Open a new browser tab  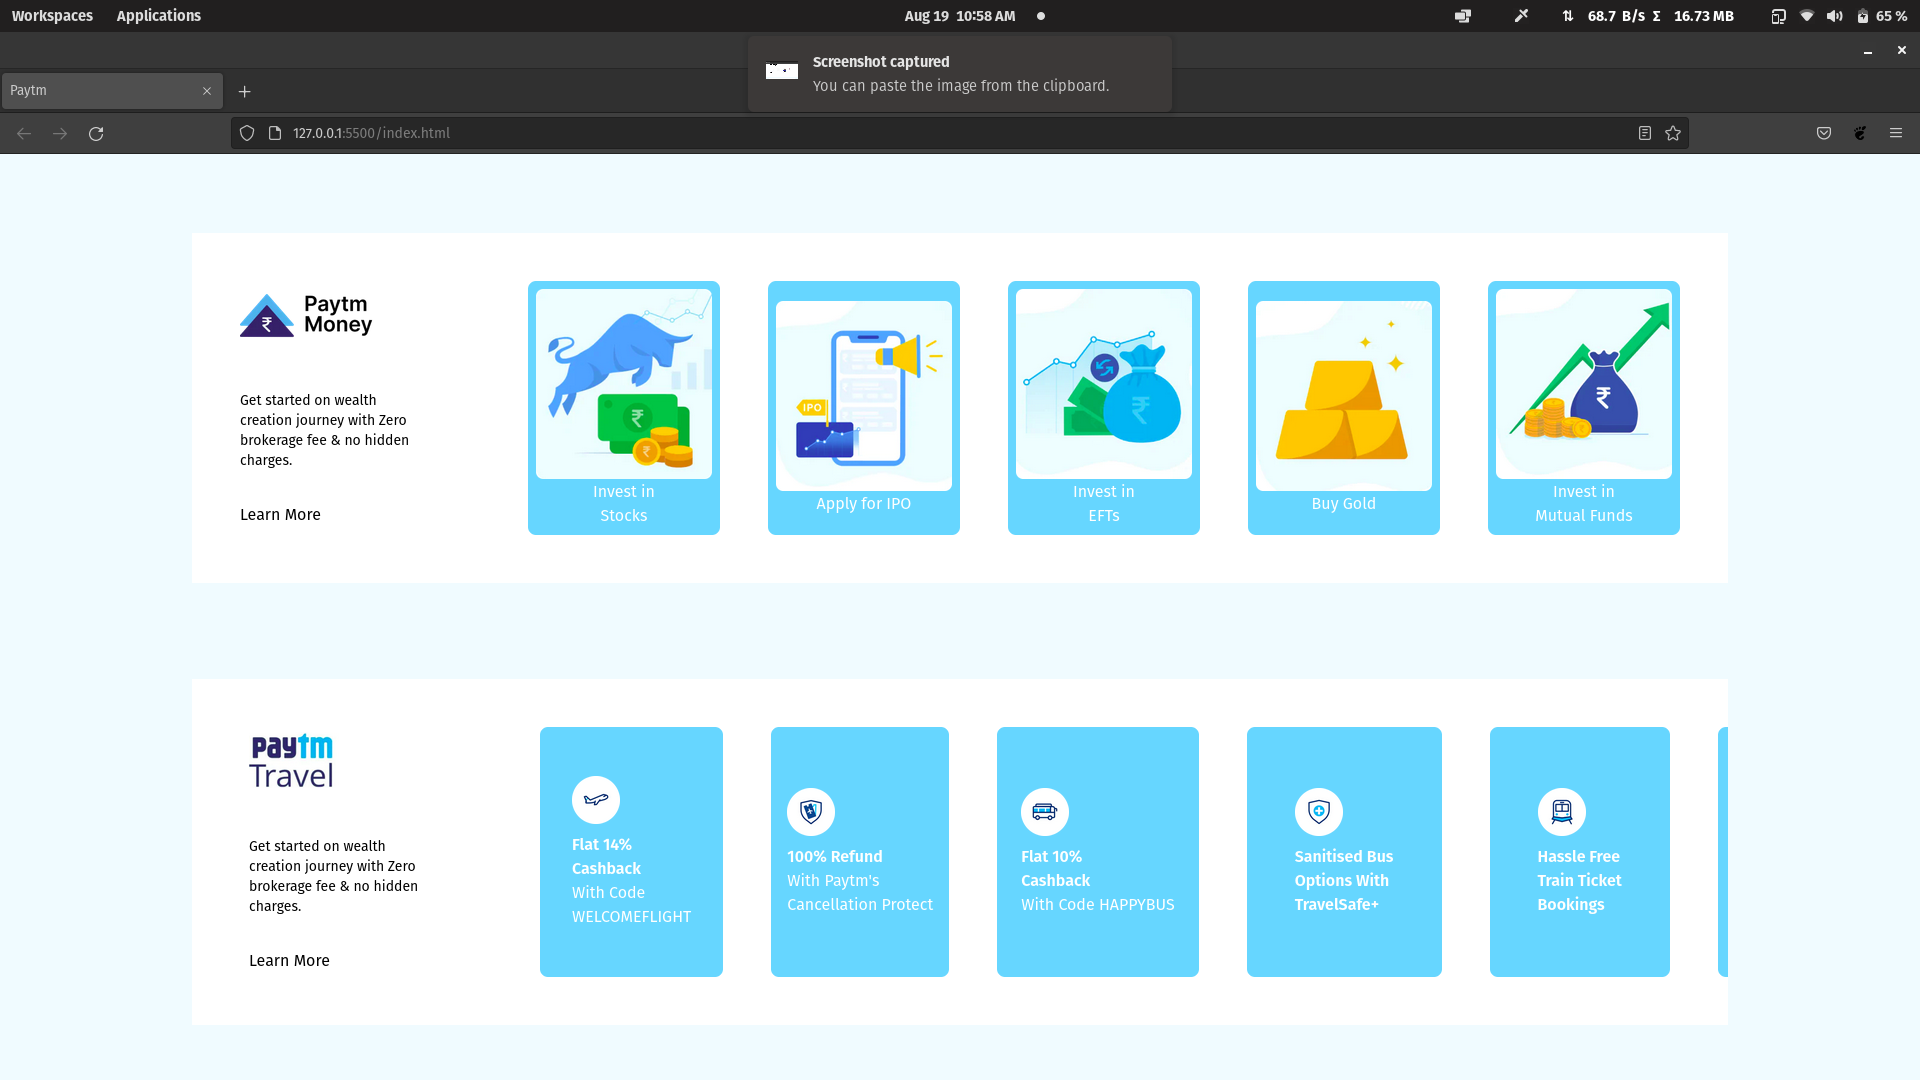tap(244, 91)
